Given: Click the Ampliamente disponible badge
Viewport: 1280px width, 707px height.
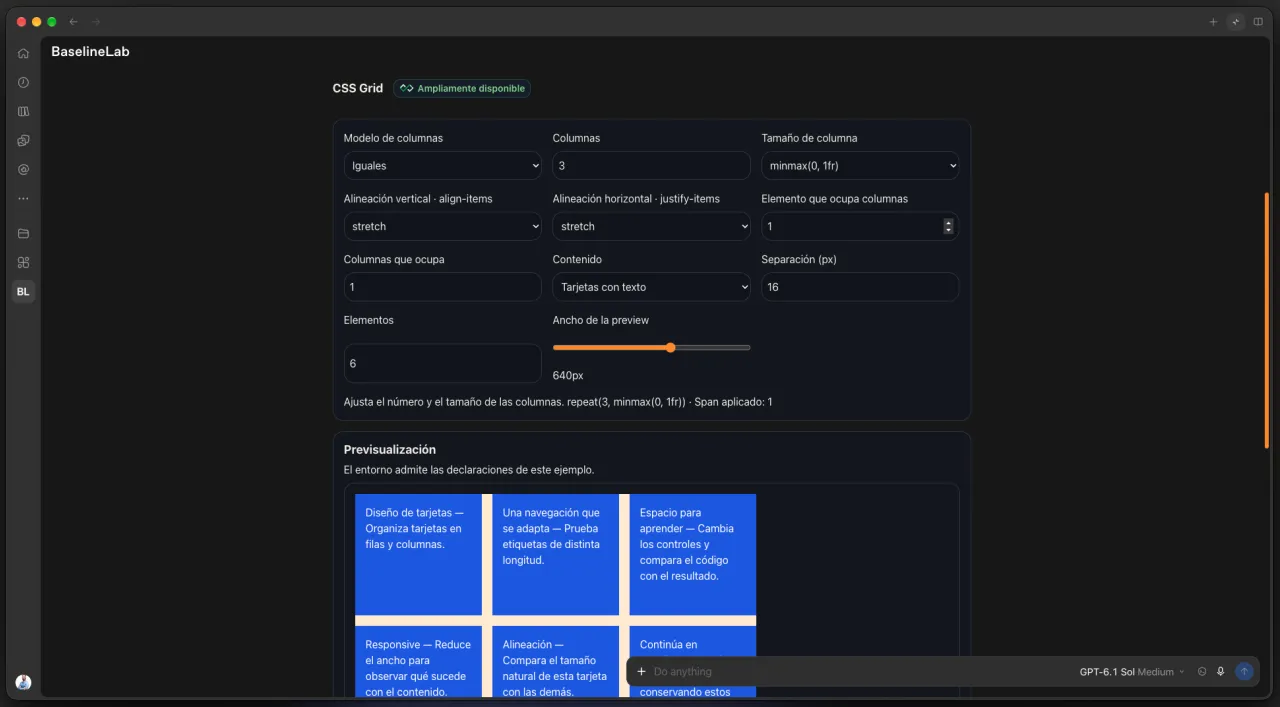Looking at the screenshot, I should [462, 88].
